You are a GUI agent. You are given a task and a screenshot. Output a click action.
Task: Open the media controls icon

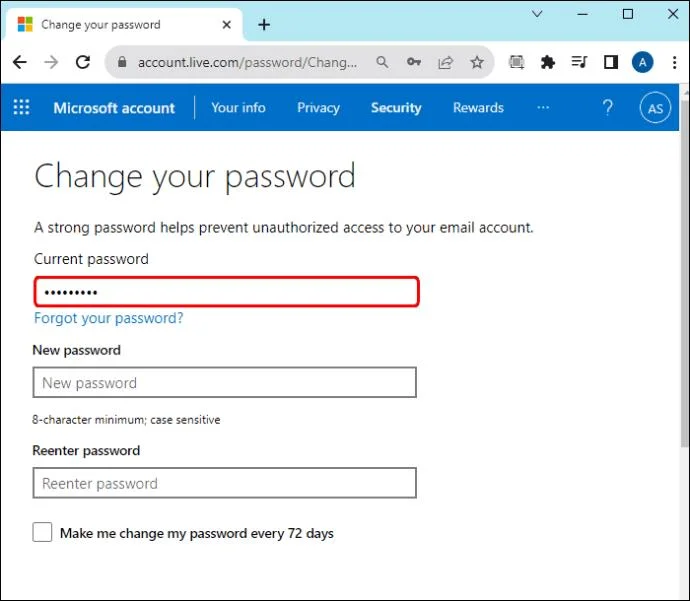[579, 62]
